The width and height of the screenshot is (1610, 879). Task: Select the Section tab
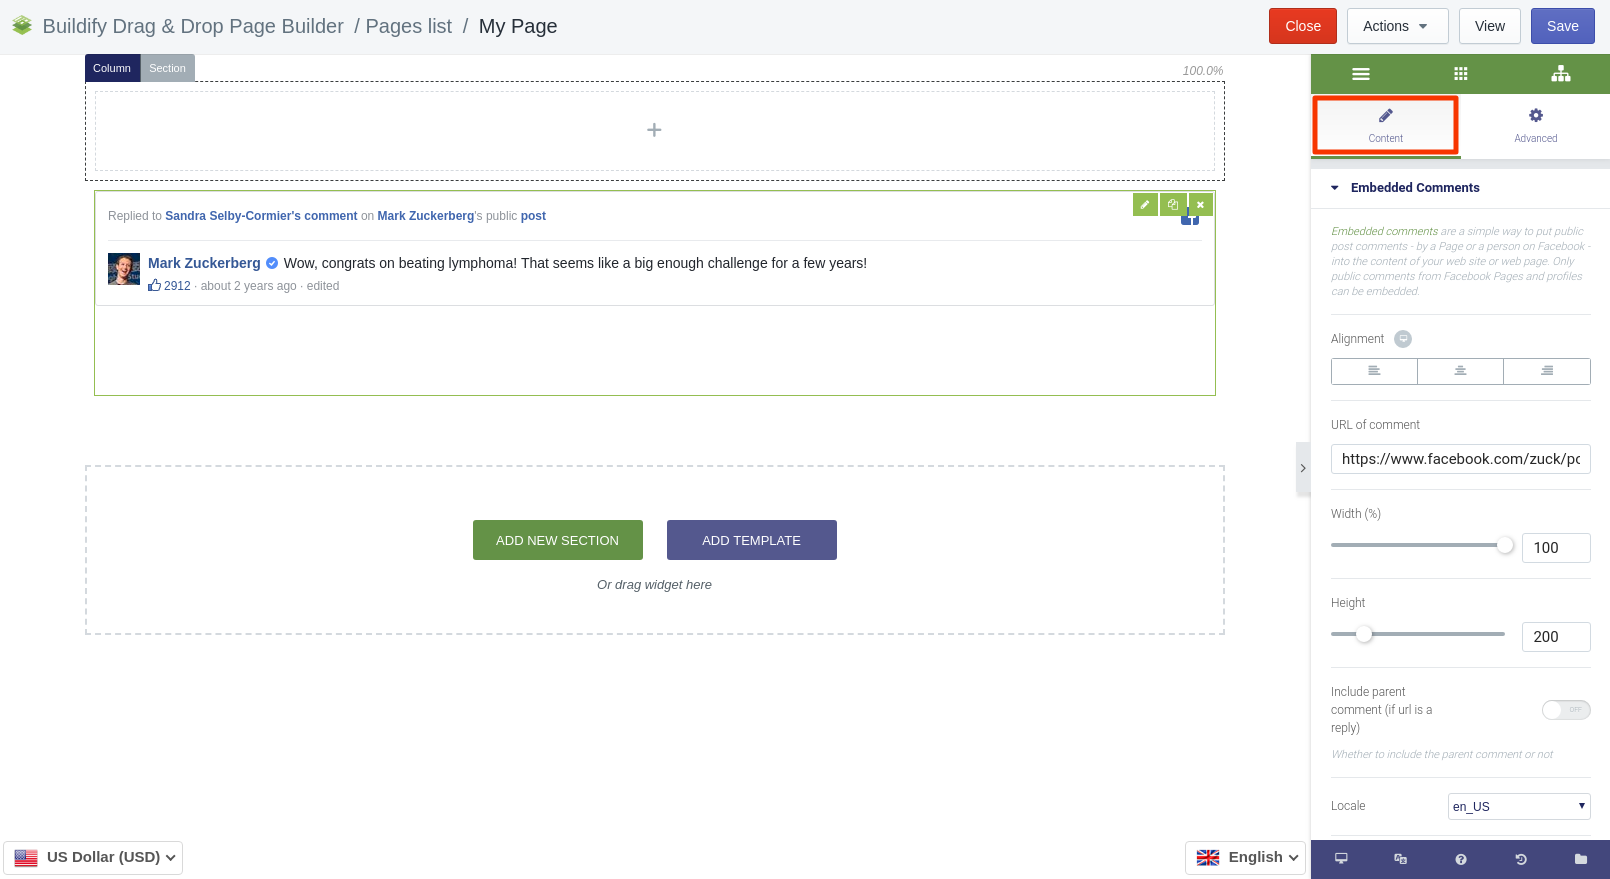(168, 68)
